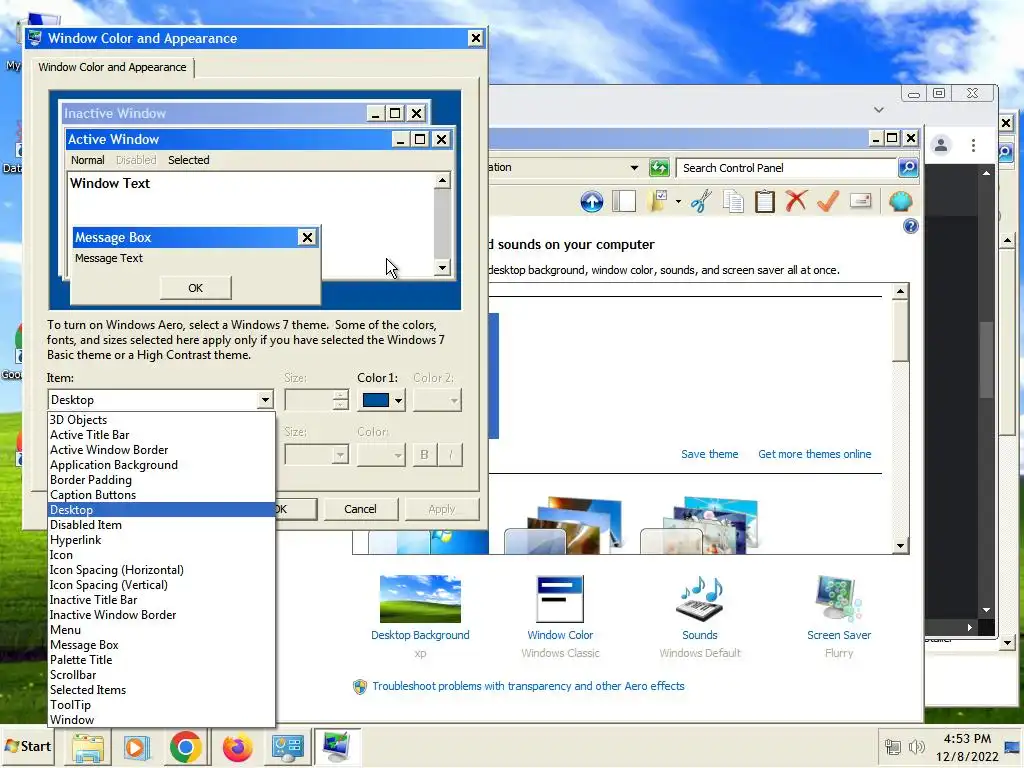
Task: Select Icon Spacing (Horizontal) entry
Action: (x=162, y=570)
